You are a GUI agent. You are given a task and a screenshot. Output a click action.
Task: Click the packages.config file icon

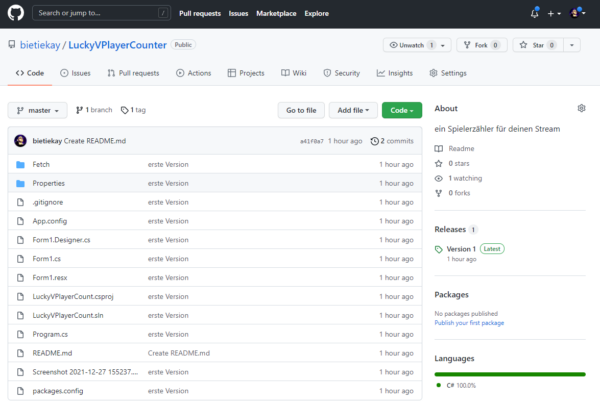[20, 391]
